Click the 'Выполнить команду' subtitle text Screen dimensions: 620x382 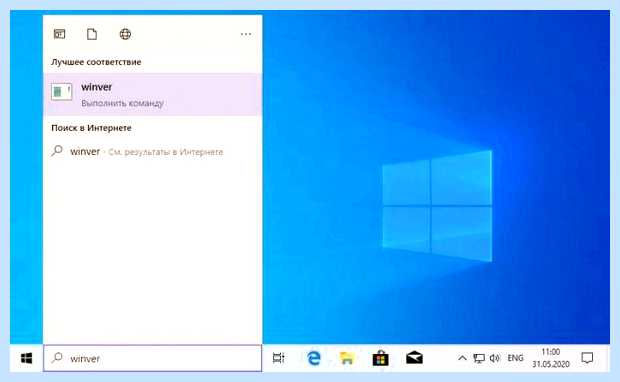click(x=122, y=103)
